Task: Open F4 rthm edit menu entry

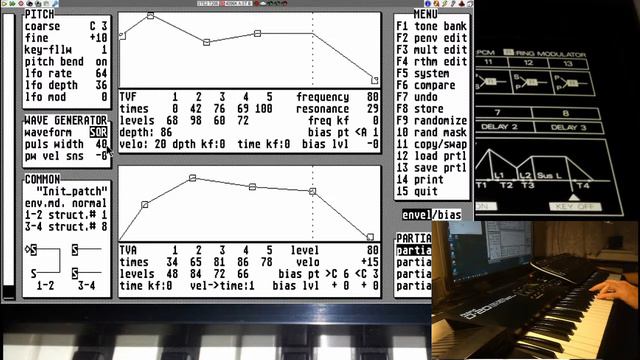Action: point(431,62)
